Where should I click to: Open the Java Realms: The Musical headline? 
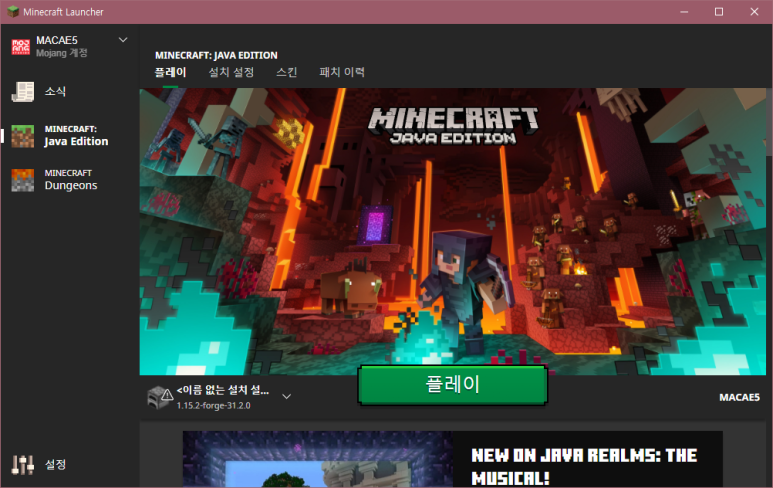[584, 466]
